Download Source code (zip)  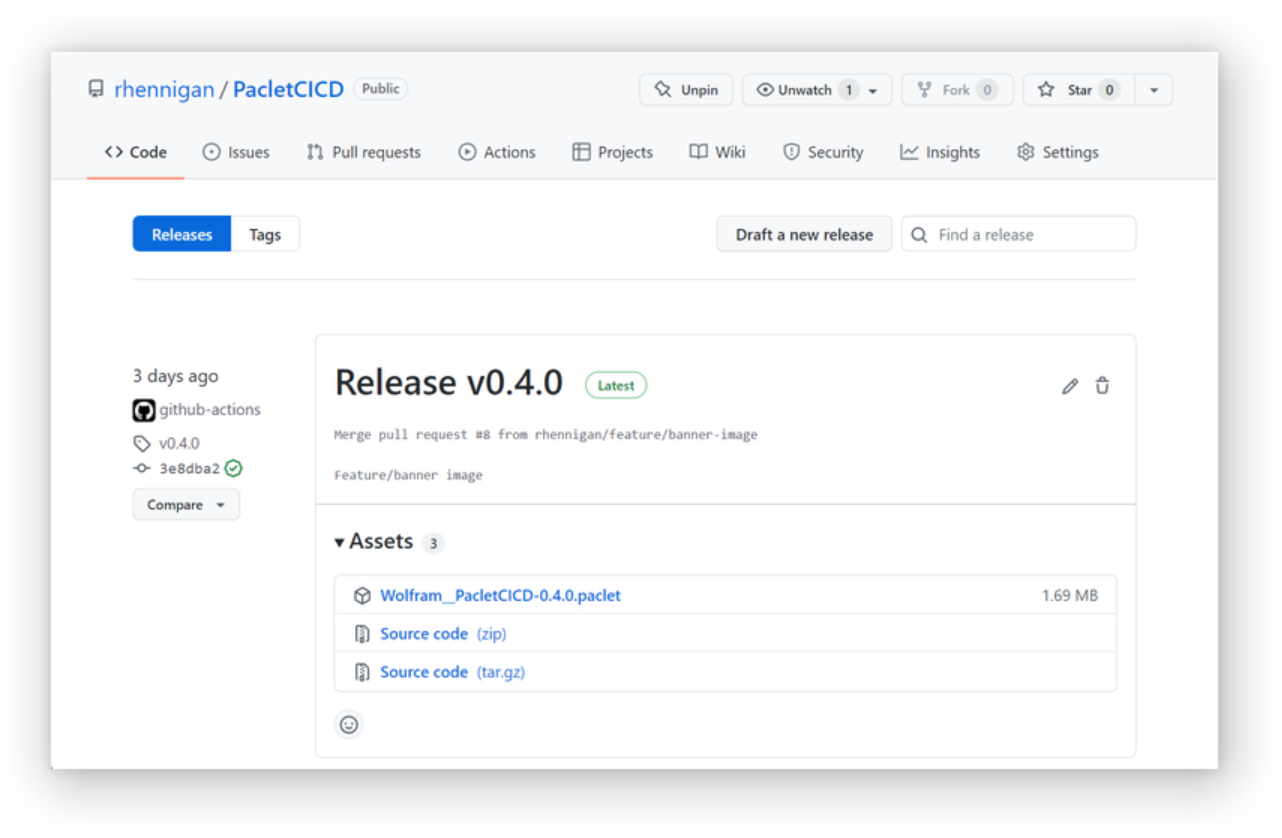tap(424, 634)
